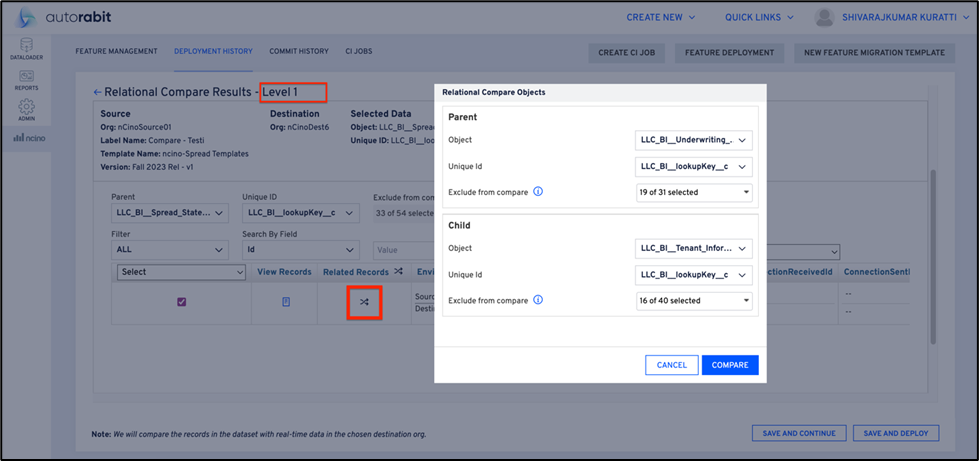Open the Dataloader sidebar icon

[x=26, y=49]
